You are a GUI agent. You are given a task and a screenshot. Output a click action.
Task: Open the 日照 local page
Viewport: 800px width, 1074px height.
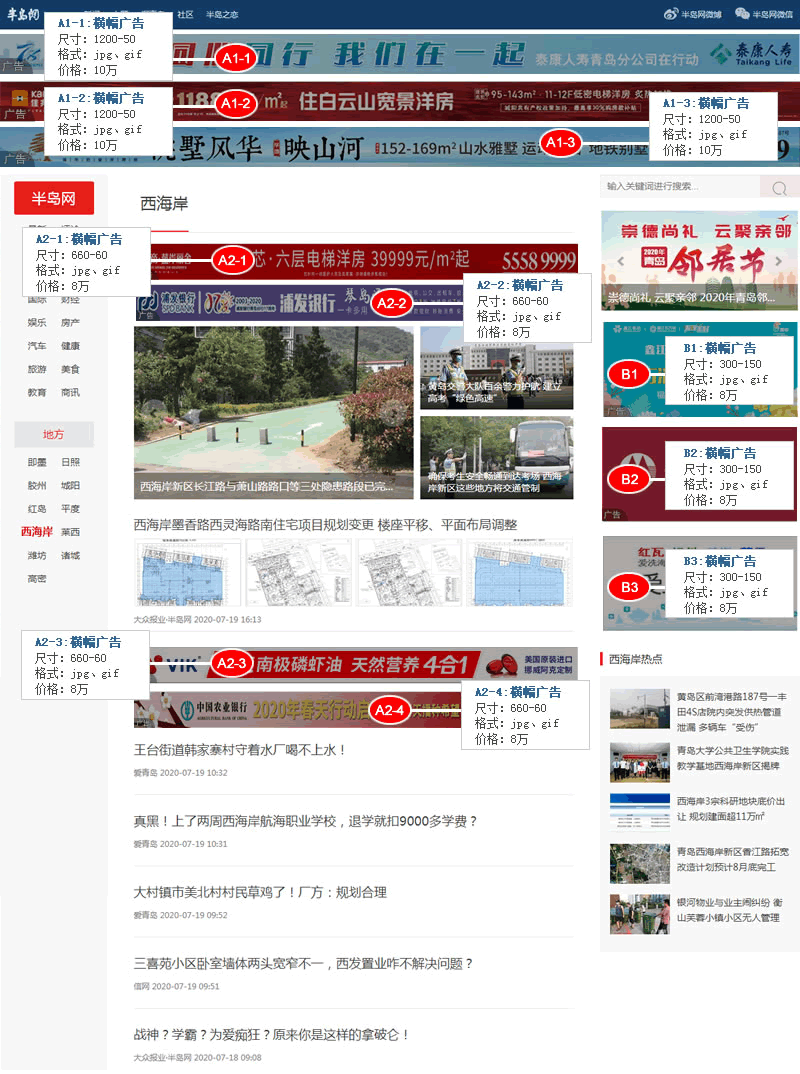(x=70, y=462)
